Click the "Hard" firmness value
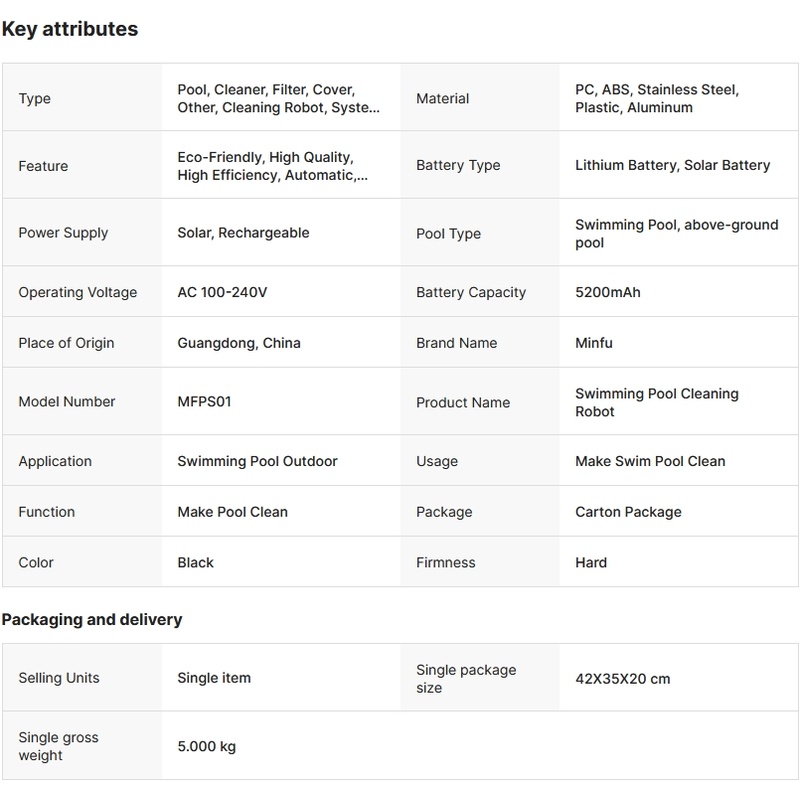Screen dimensions: 800x788 click(591, 562)
